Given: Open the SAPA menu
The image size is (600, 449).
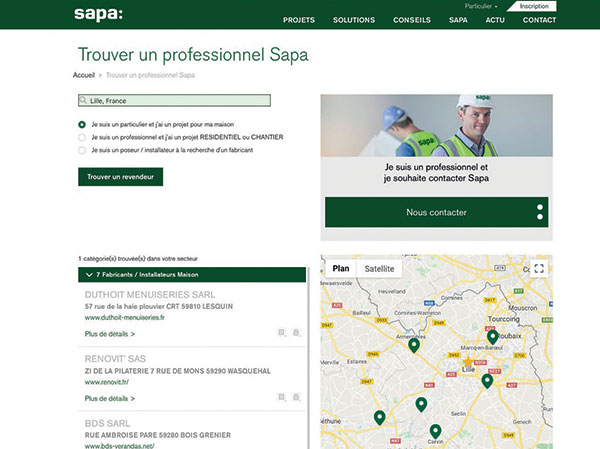Looking at the screenshot, I should (458, 20).
